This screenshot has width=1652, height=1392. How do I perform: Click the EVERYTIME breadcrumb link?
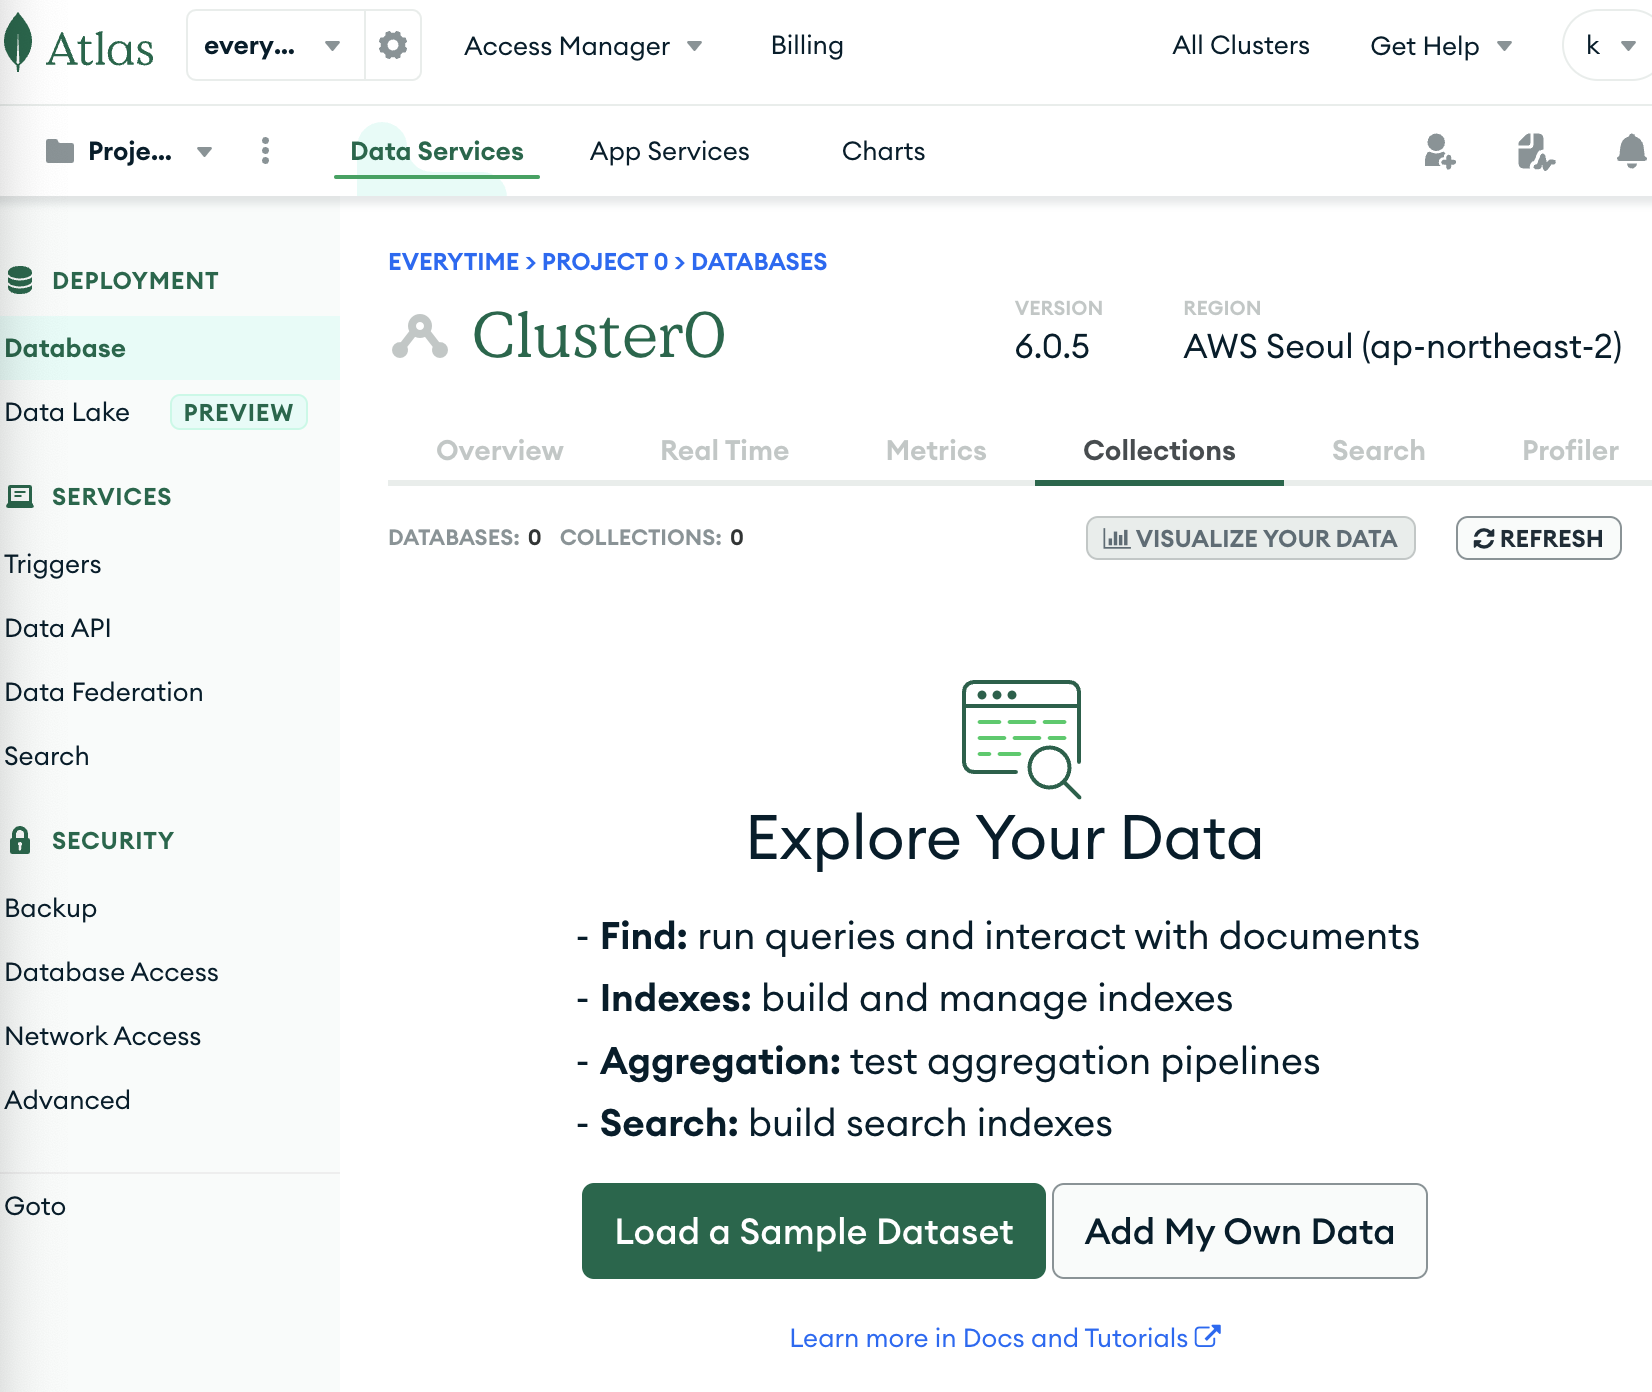[453, 262]
